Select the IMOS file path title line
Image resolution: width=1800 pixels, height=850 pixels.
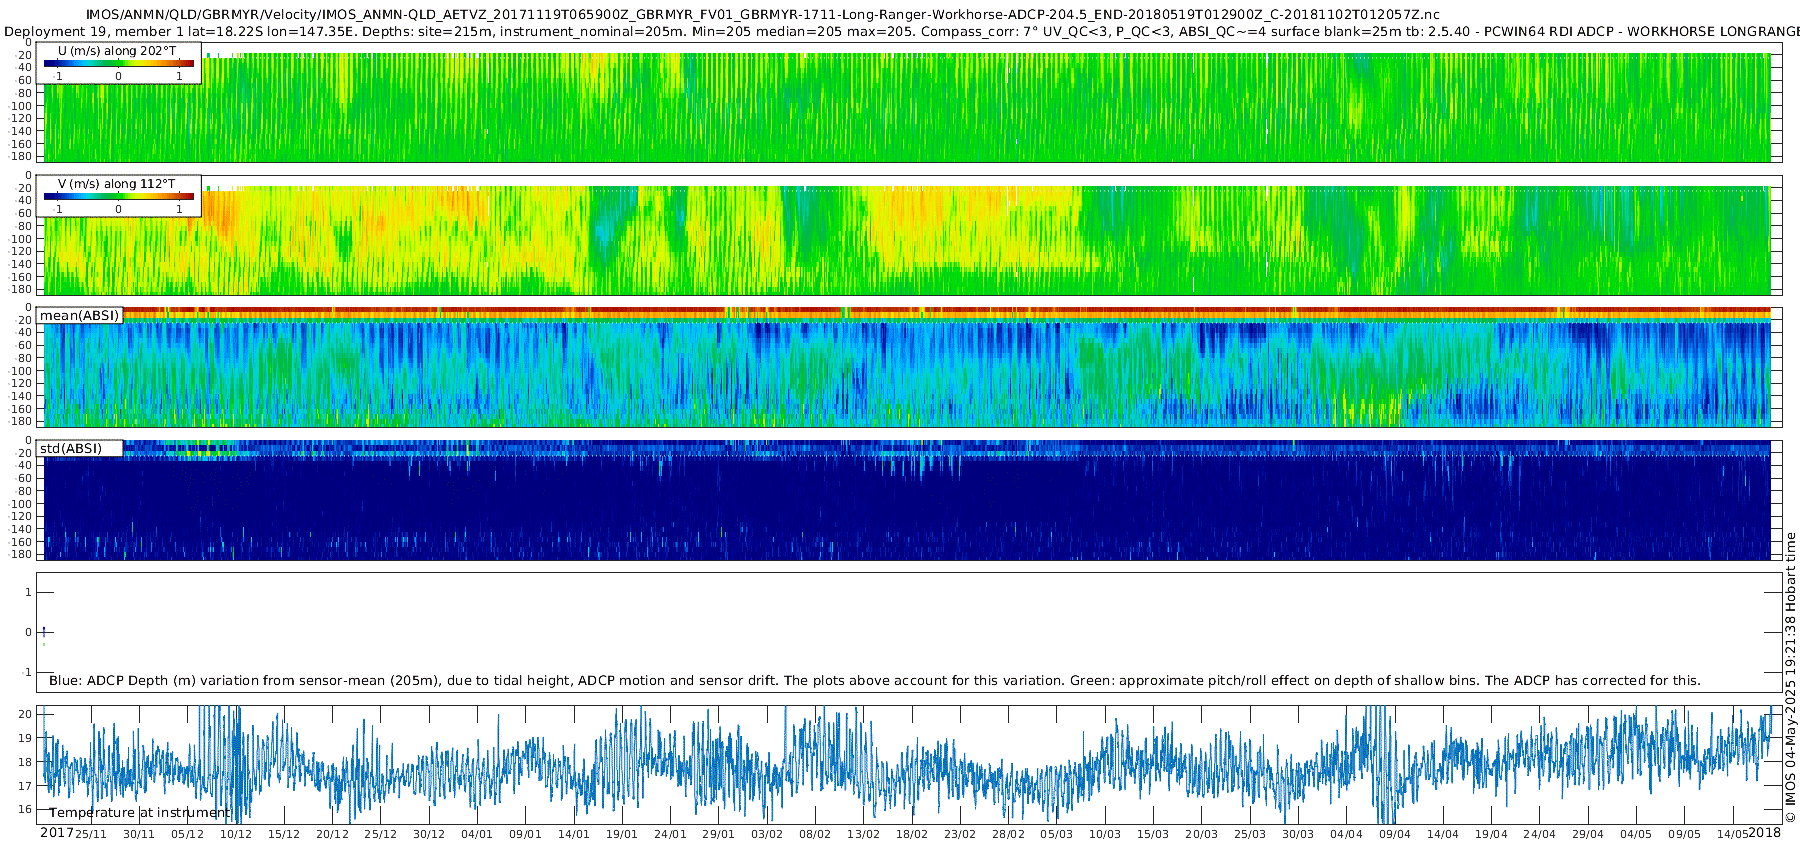[762, 14]
